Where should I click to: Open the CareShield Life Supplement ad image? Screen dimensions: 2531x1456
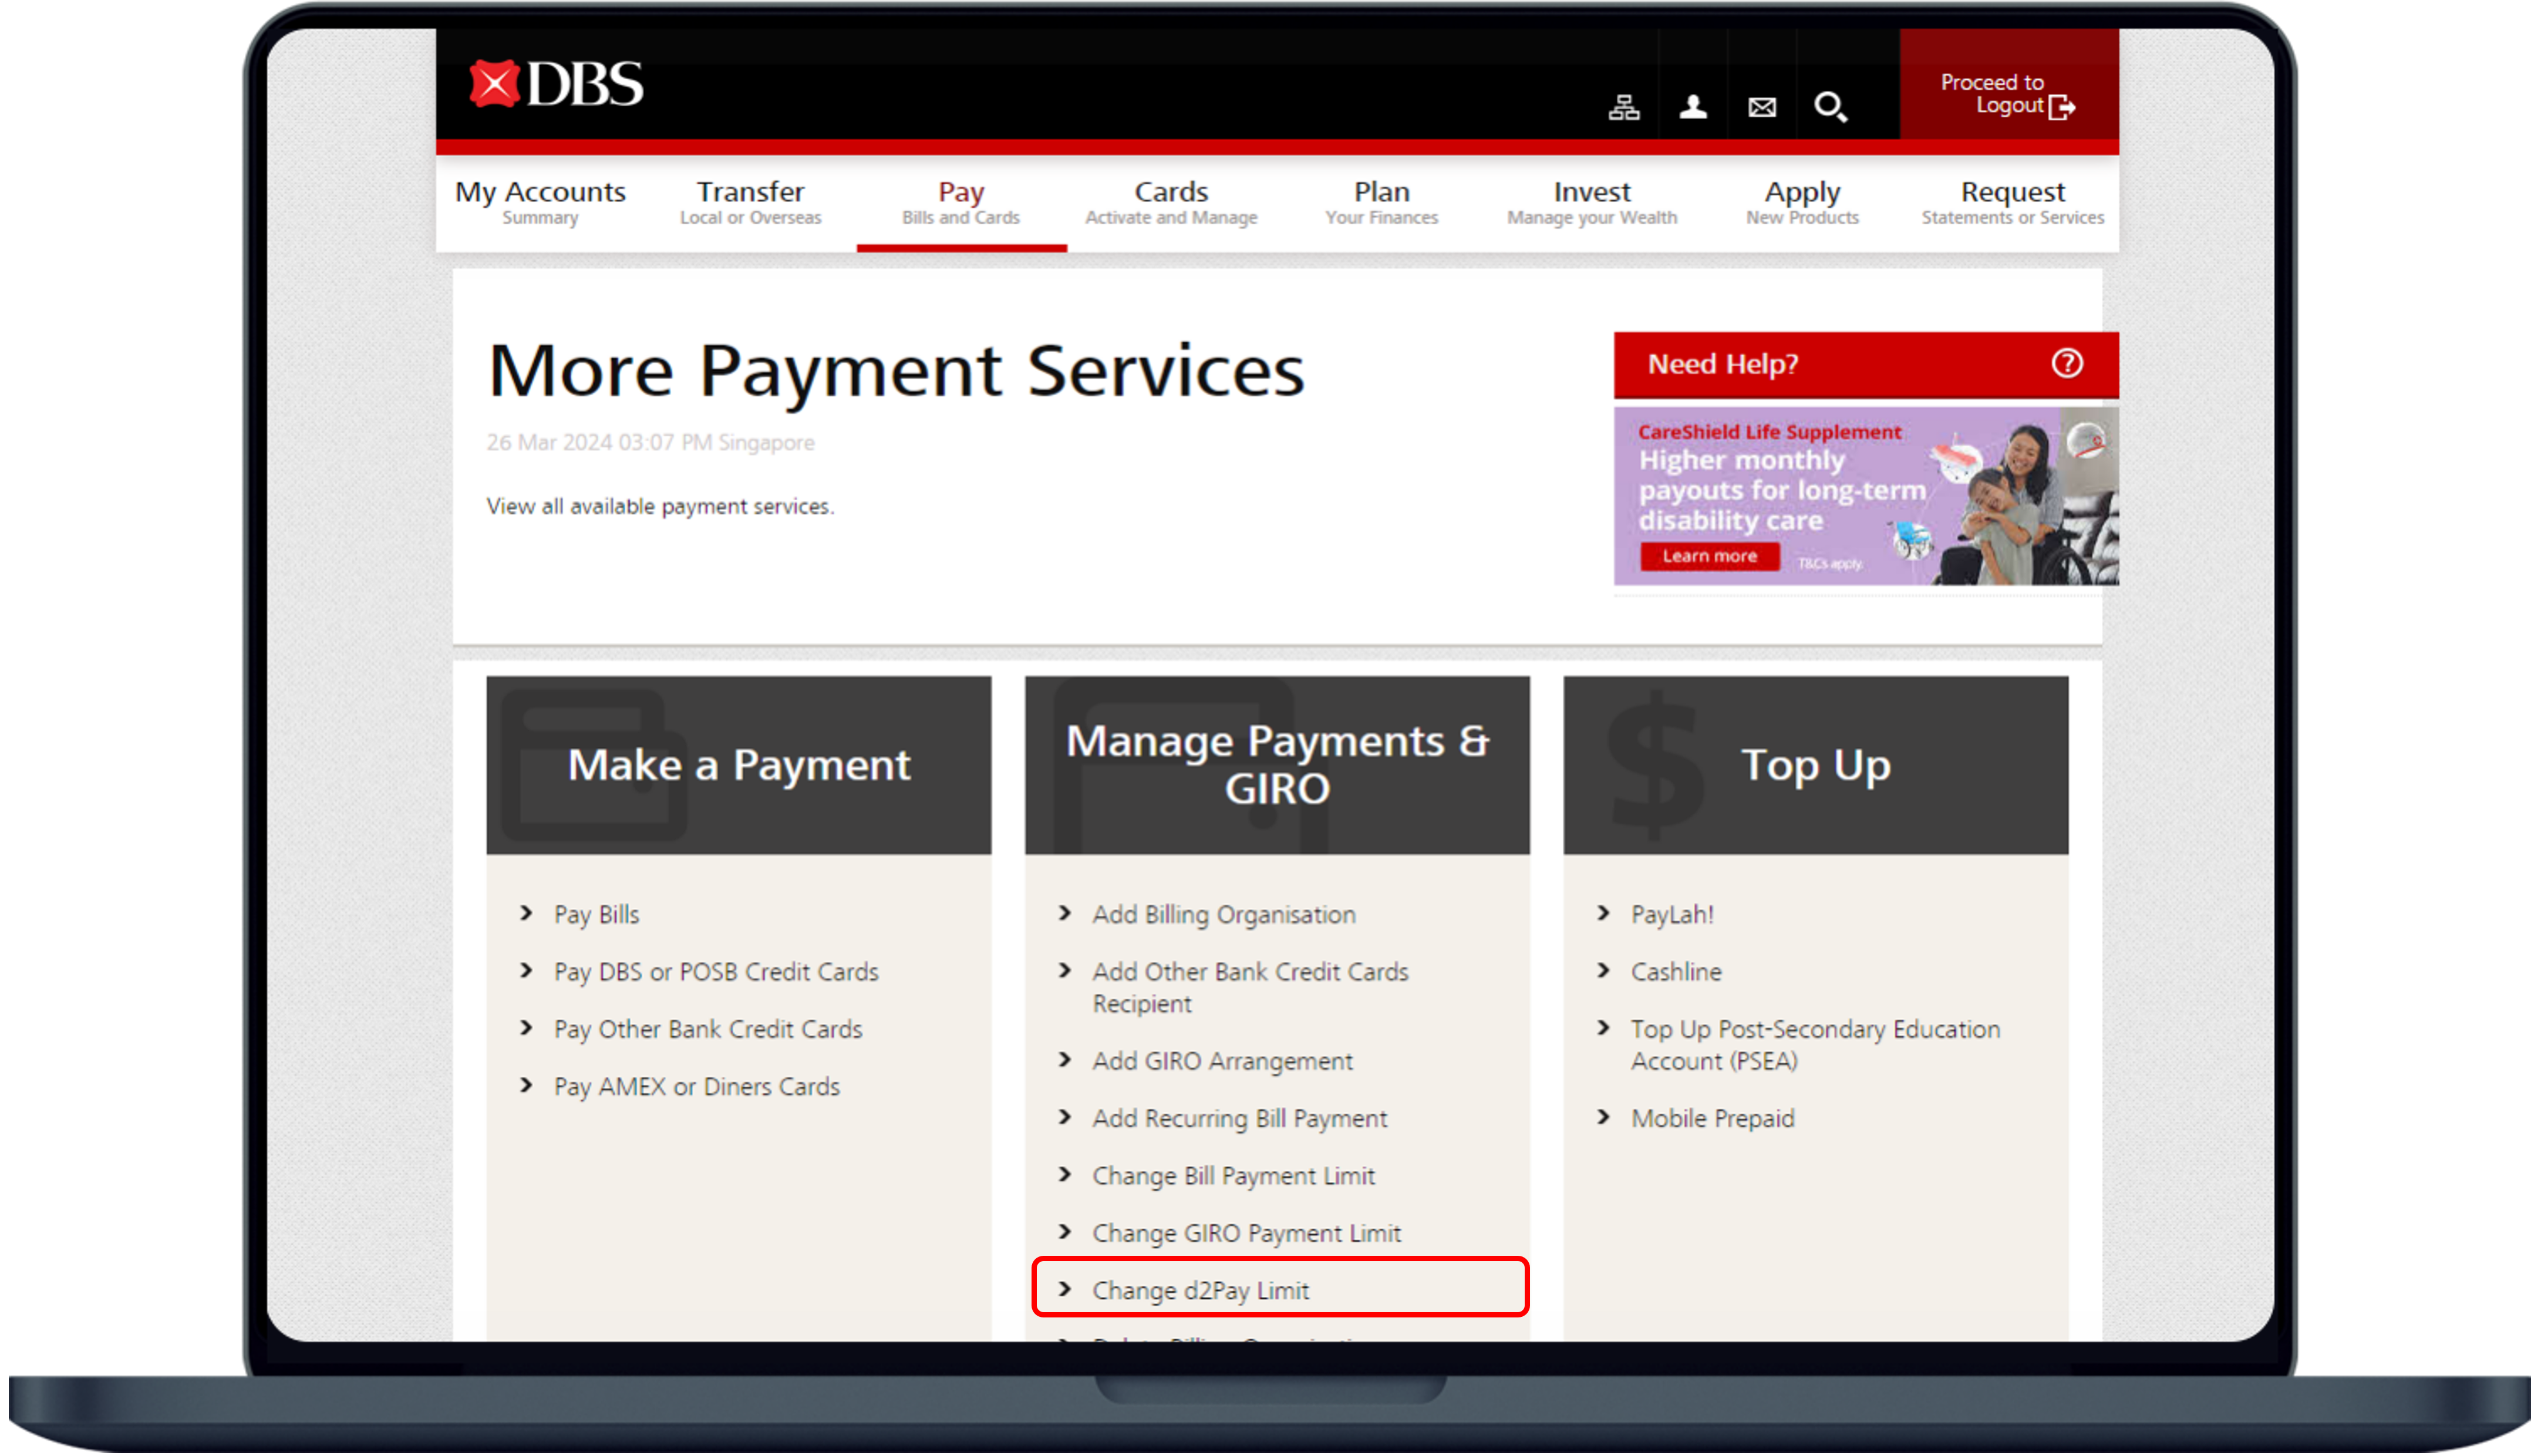(1865, 495)
